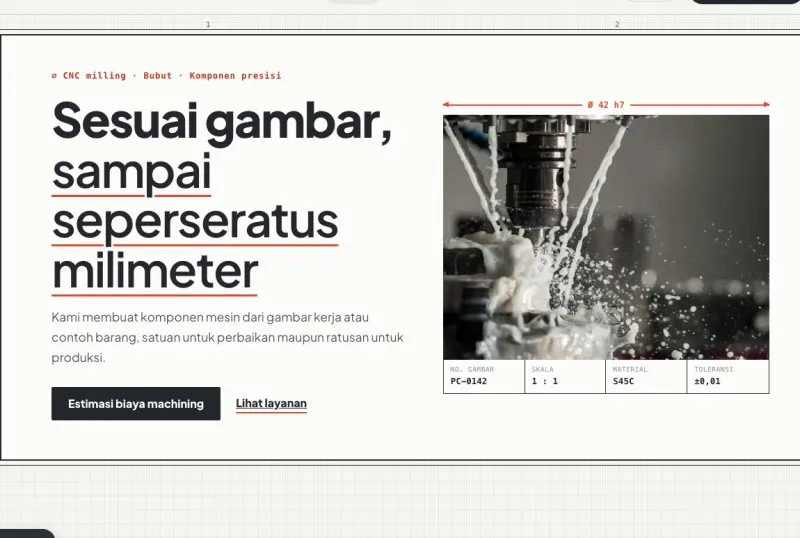Image resolution: width=800 pixels, height=538 pixels.
Task: Click the underlined word 'seperseratus'
Action: pyautogui.click(x=195, y=222)
